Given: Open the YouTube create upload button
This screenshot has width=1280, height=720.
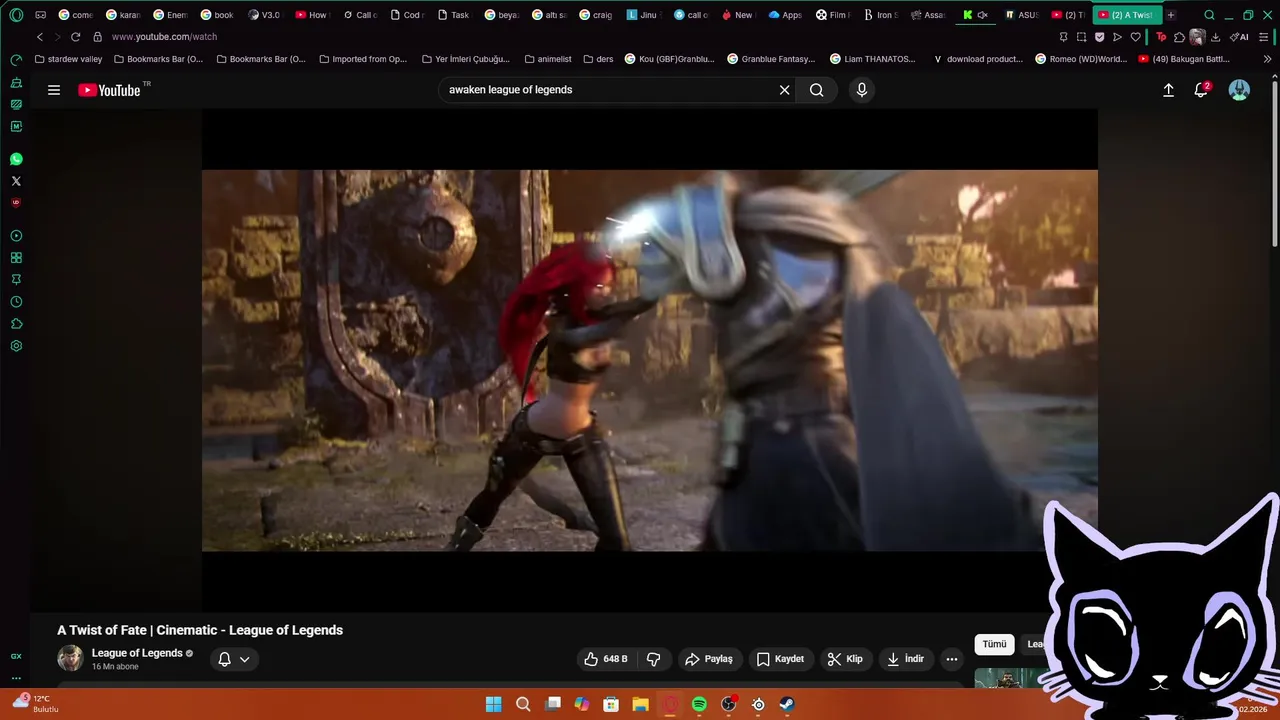Looking at the screenshot, I should tap(1168, 90).
